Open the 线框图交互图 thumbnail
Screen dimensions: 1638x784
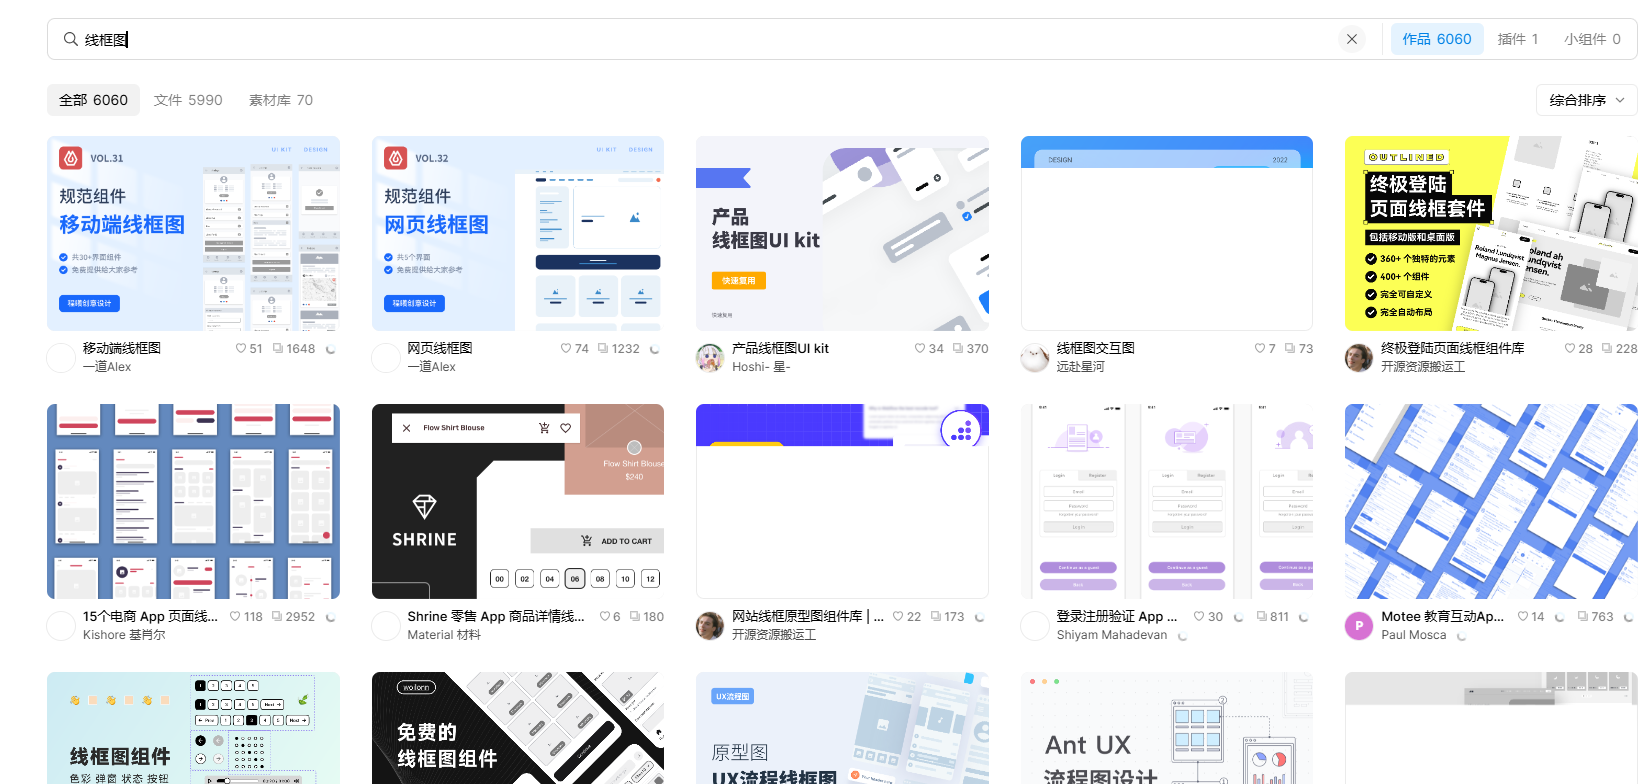tap(1167, 233)
